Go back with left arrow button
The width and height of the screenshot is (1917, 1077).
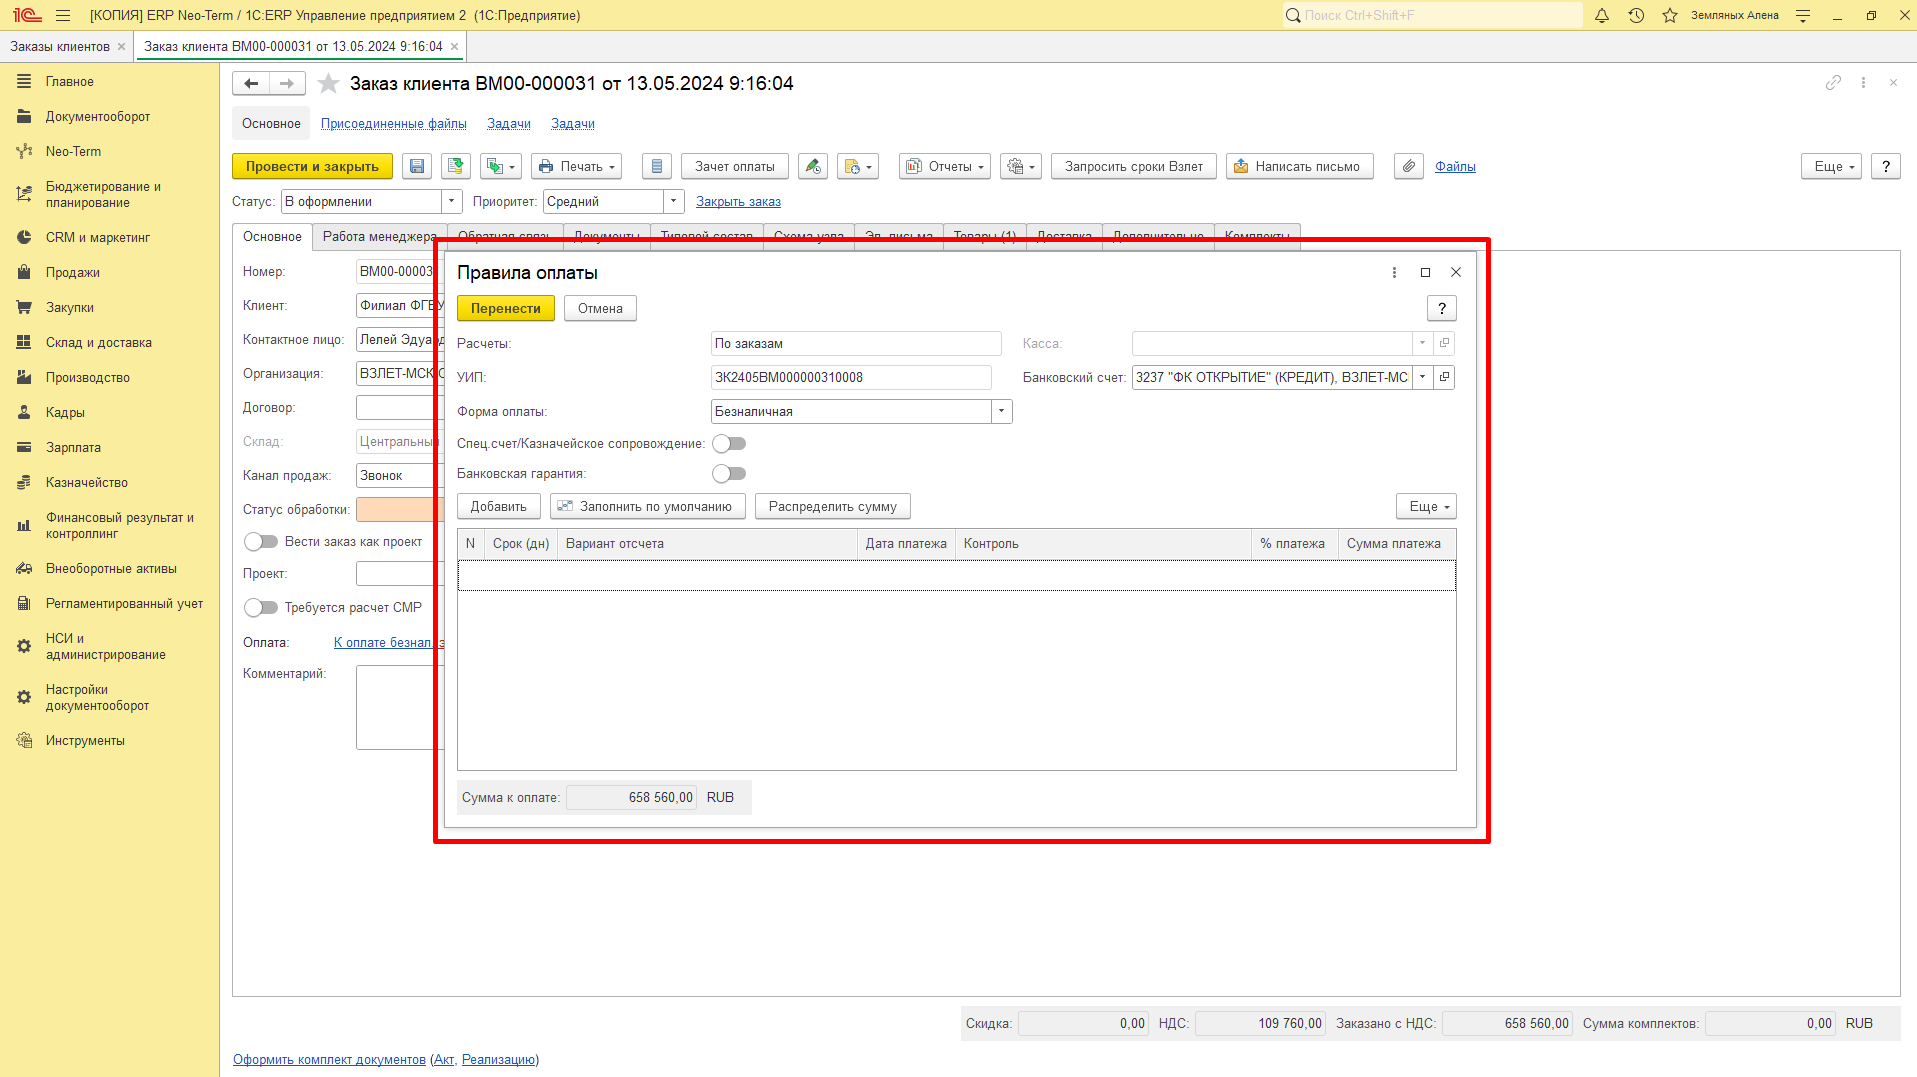tap(251, 83)
